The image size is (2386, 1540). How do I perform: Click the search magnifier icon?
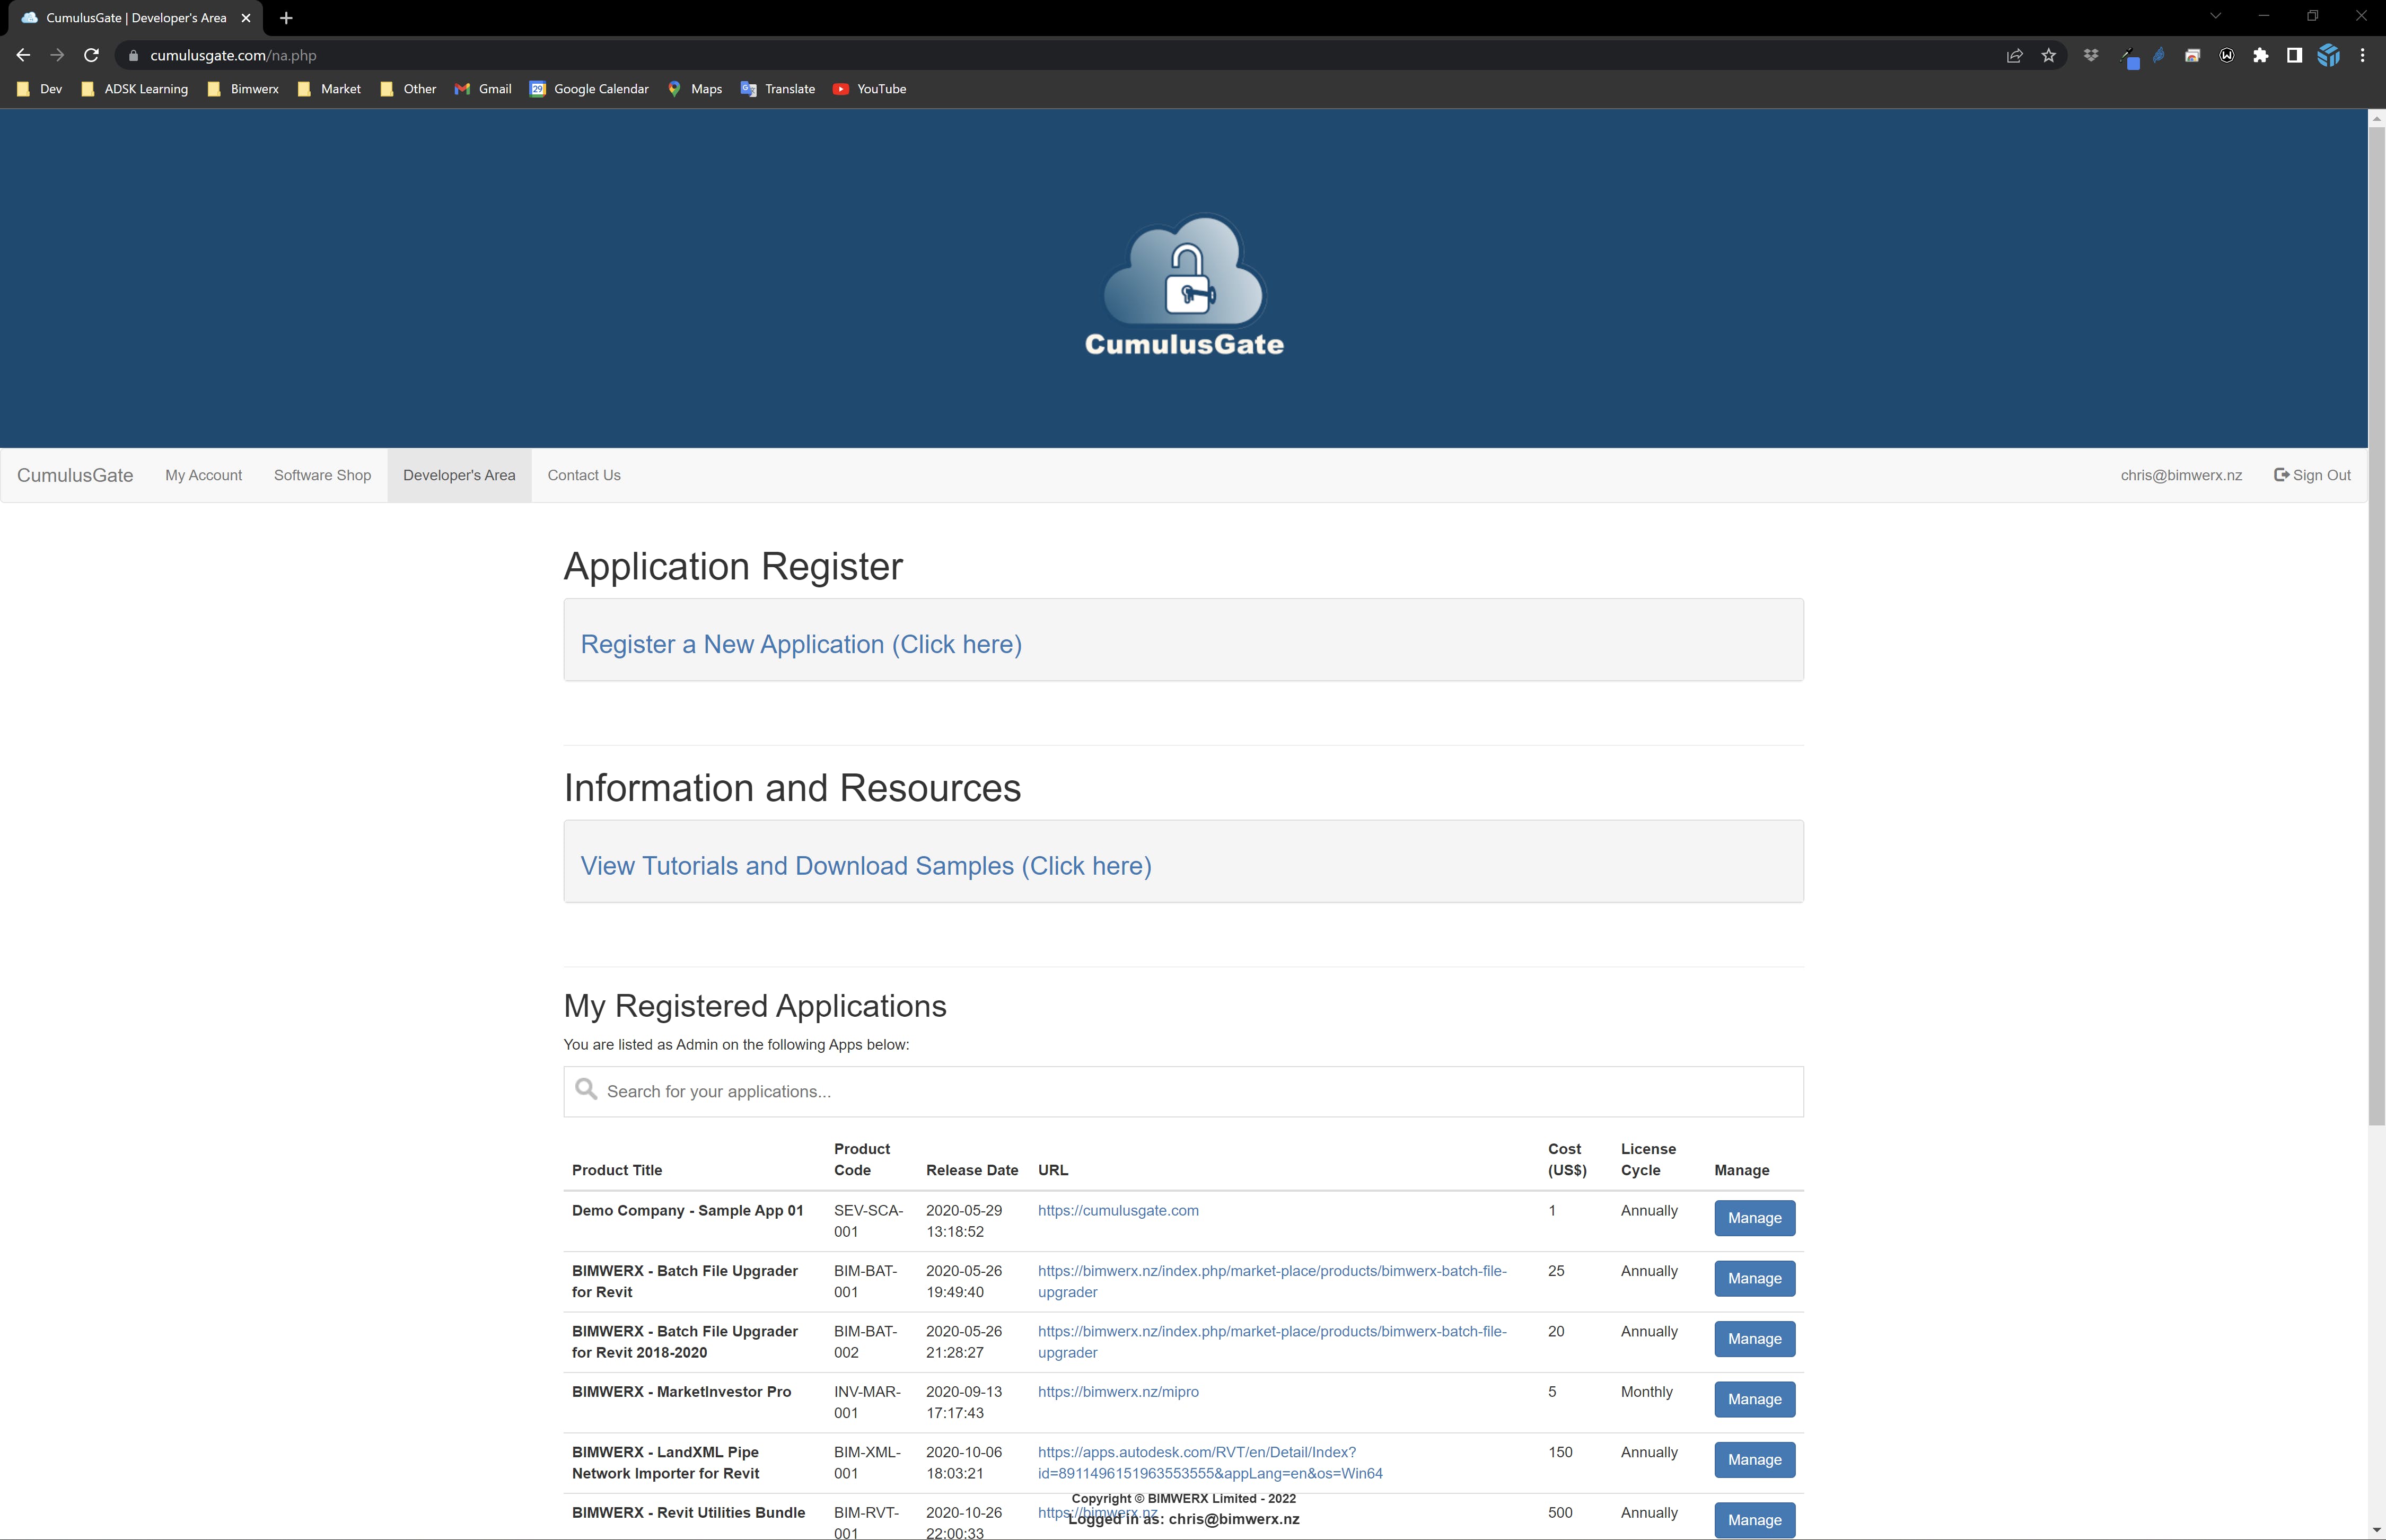[586, 1089]
